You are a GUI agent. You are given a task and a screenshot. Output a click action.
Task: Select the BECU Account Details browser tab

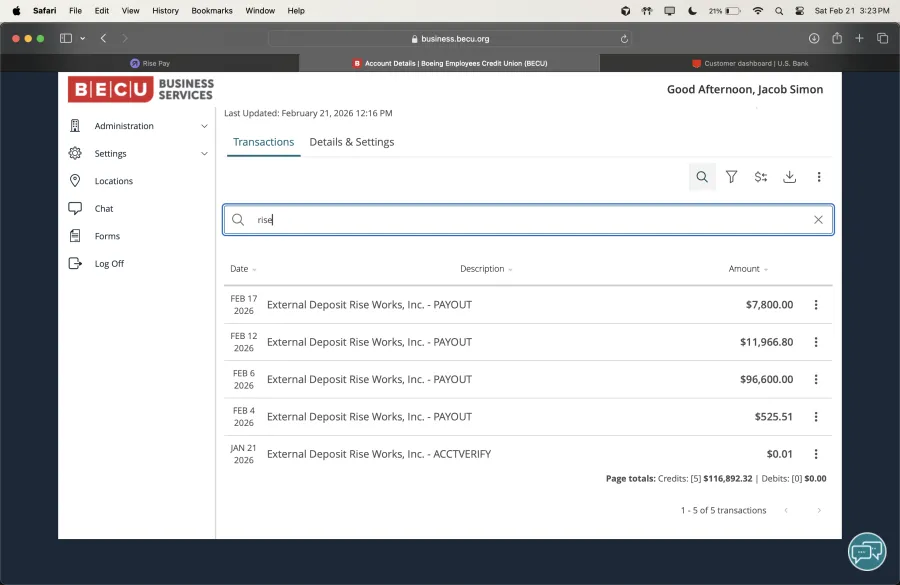[449, 63]
